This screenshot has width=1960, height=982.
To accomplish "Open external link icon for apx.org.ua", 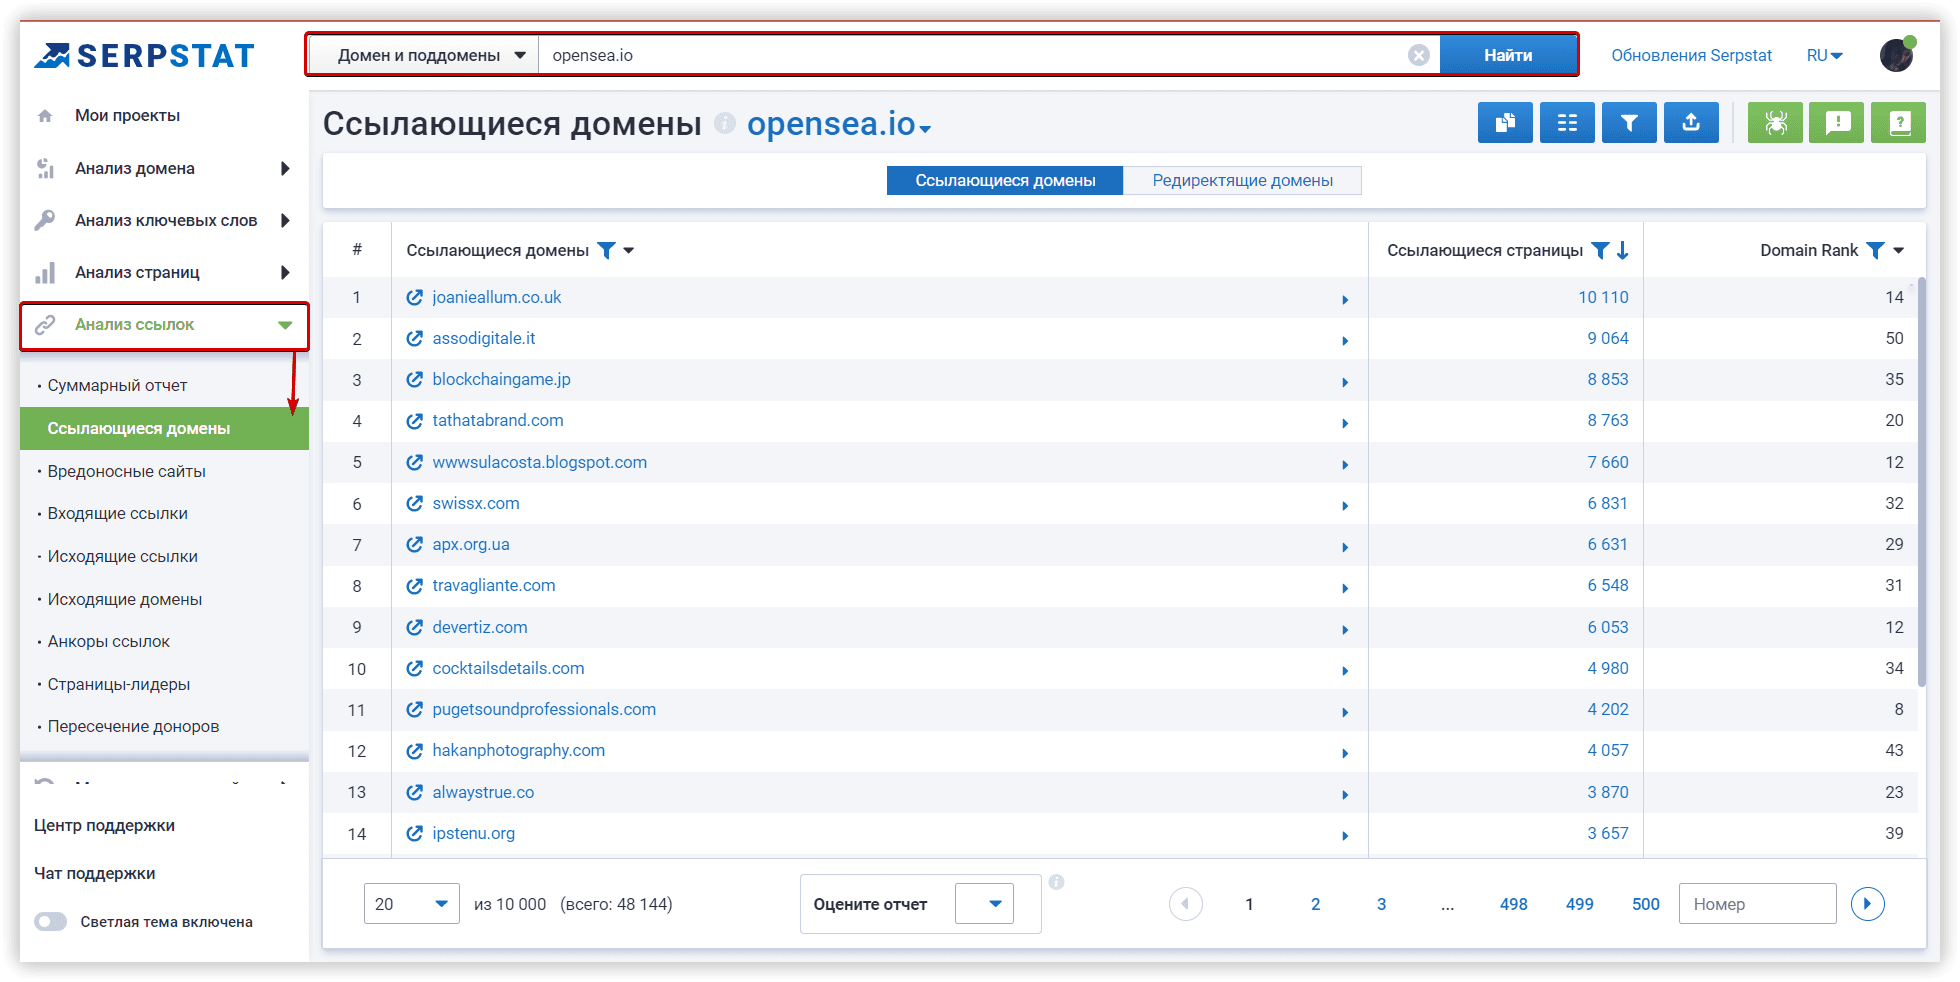I will point(414,544).
